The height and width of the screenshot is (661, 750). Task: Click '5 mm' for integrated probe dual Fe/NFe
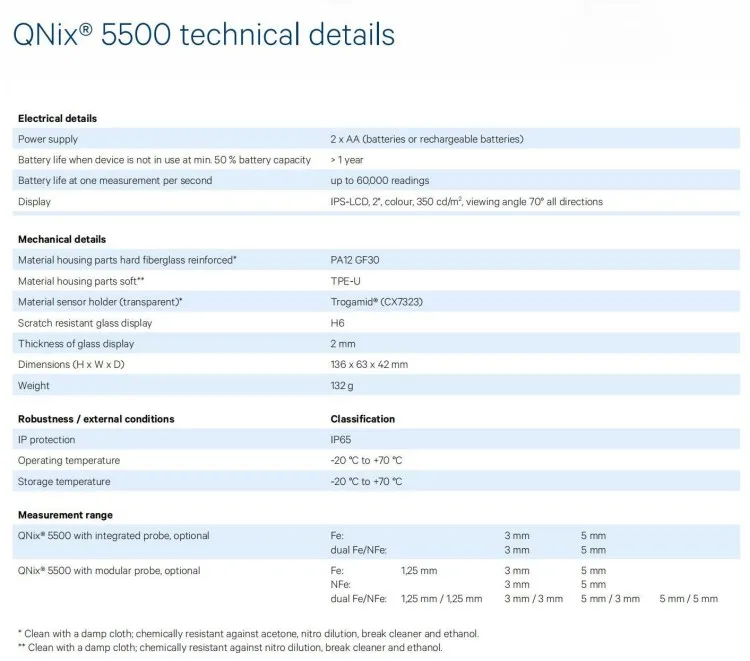(x=593, y=550)
